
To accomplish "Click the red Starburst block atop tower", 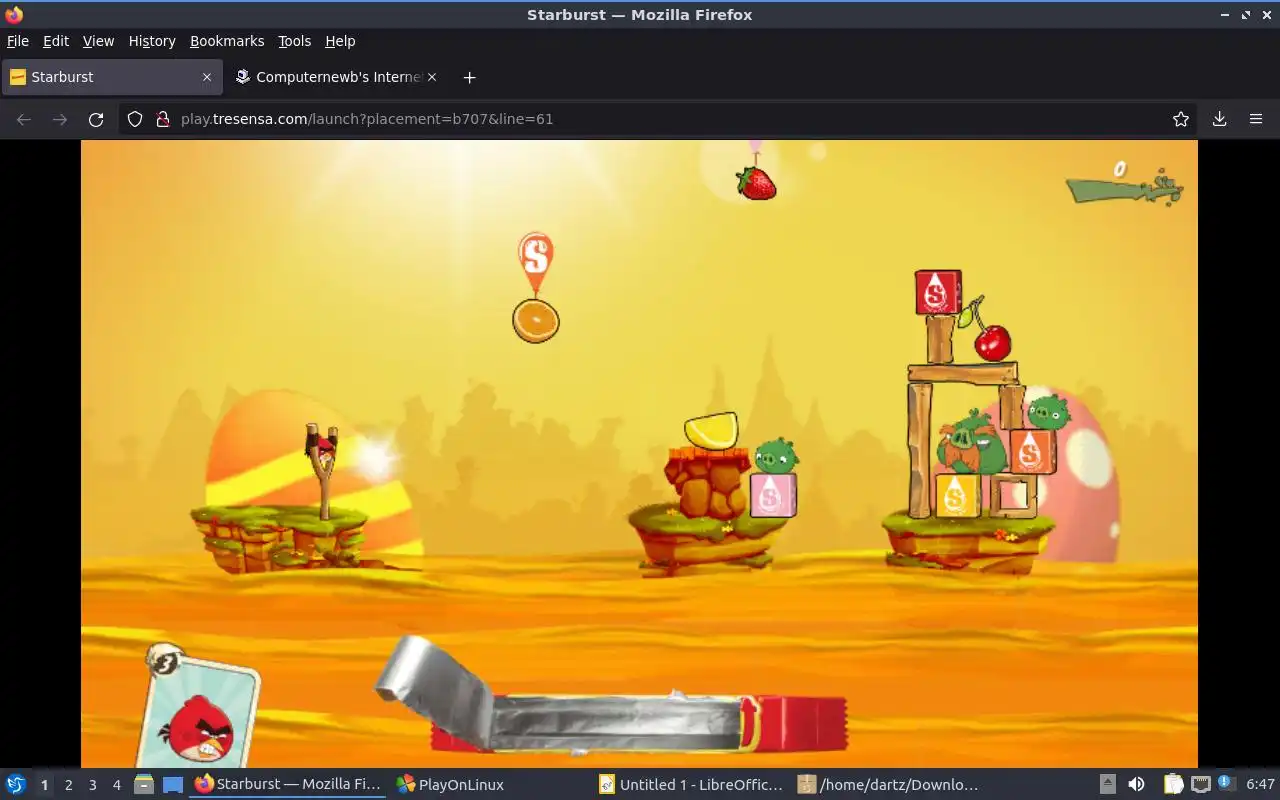I will click(x=938, y=292).
